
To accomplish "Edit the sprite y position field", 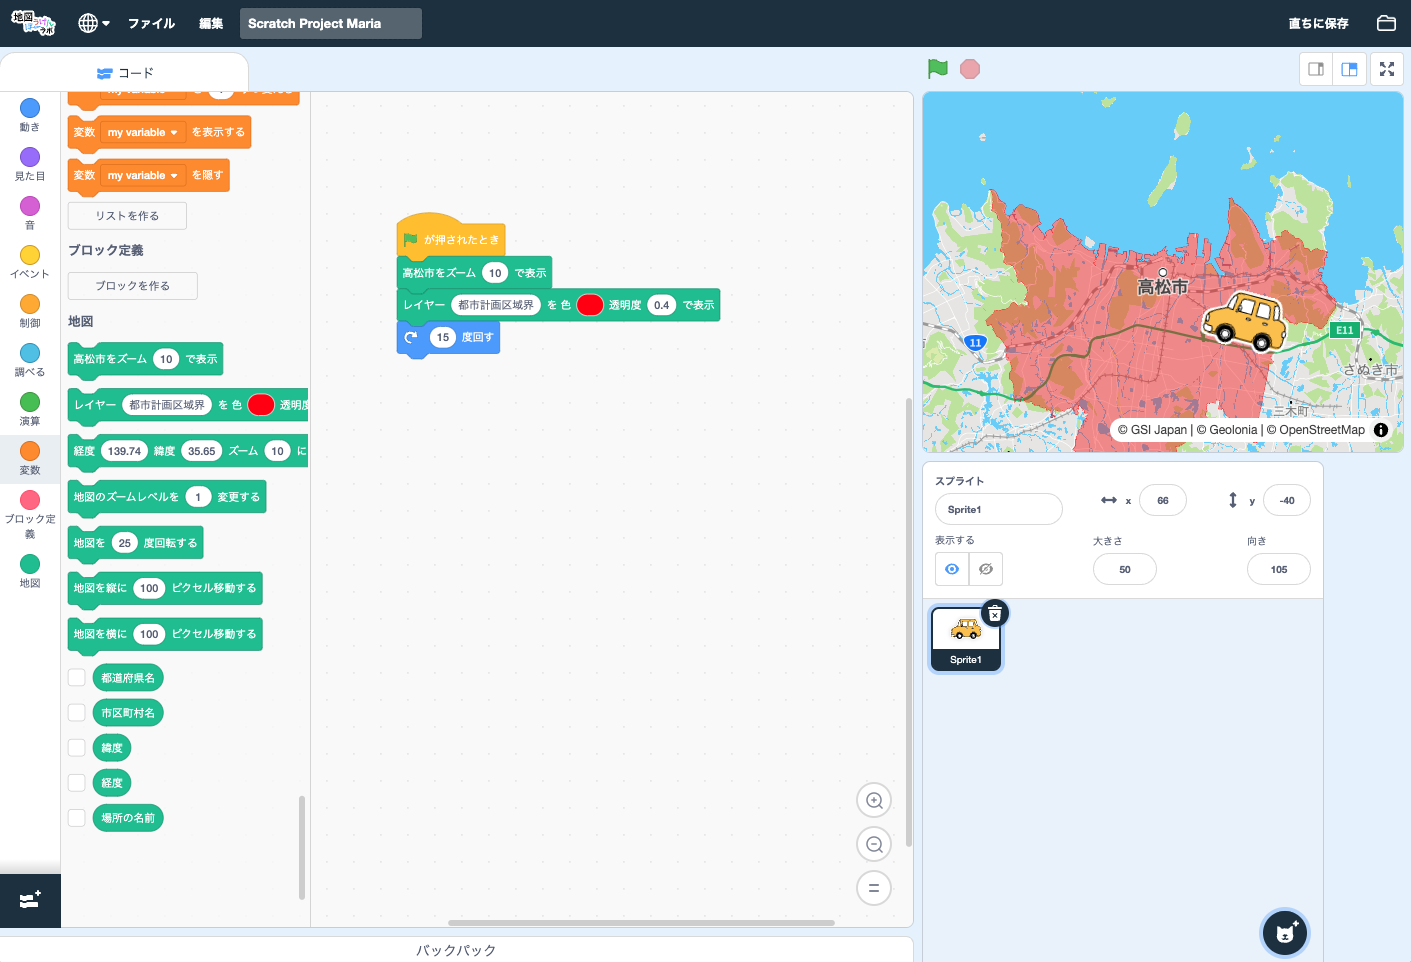I will pyautogui.click(x=1287, y=500).
